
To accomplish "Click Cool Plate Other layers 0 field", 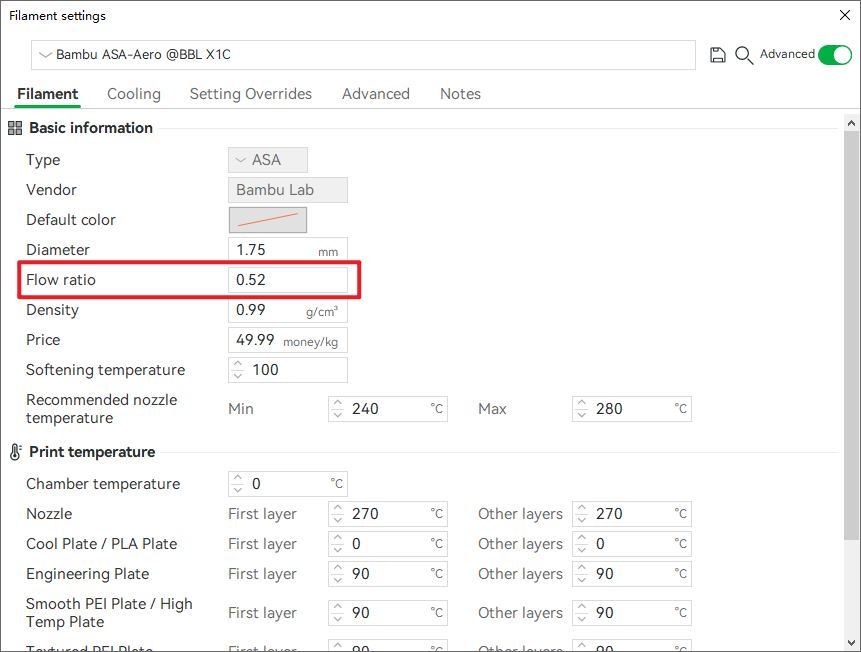I will coord(631,544).
